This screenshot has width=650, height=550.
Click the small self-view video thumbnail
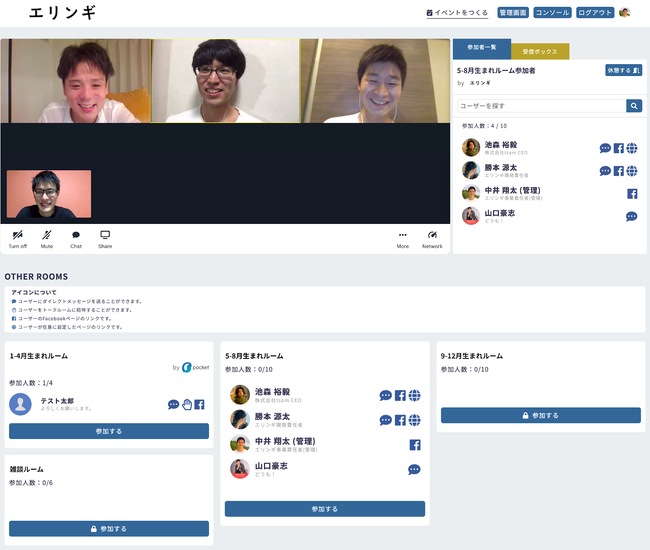[48, 194]
